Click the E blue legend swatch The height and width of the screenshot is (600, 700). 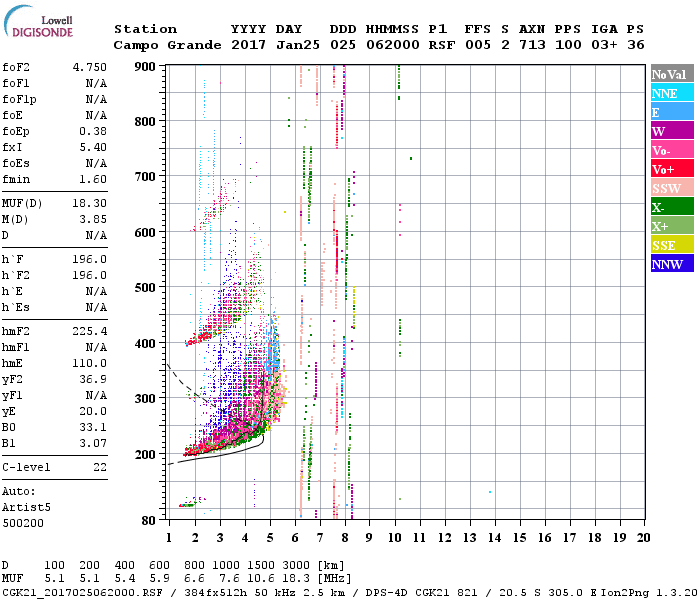pyautogui.click(x=672, y=112)
